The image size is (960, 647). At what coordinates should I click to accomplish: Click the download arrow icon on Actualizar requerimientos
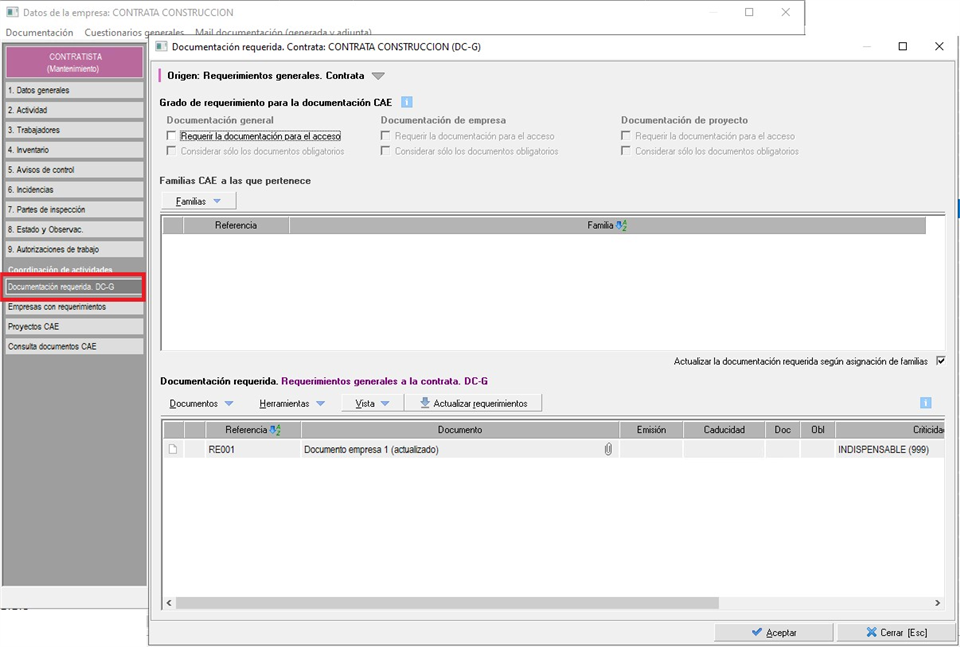(x=424, y=403)
